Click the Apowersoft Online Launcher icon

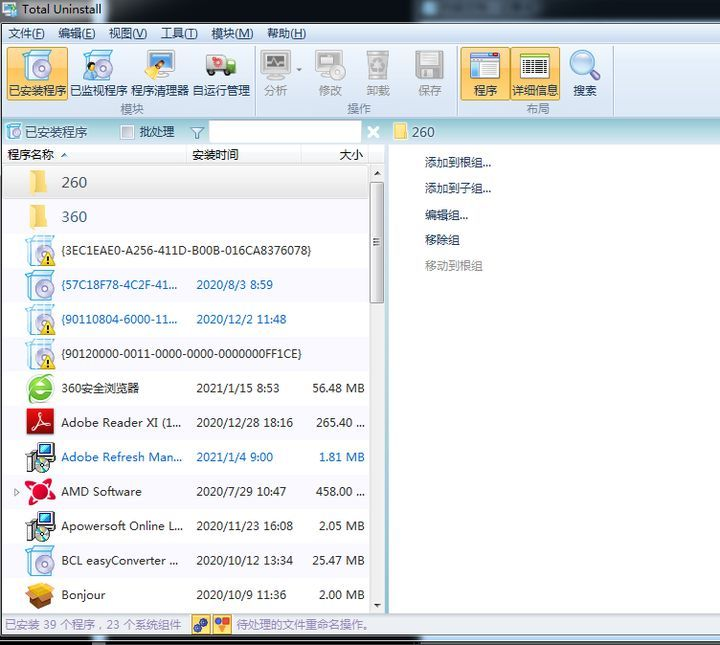click(40, 526)
